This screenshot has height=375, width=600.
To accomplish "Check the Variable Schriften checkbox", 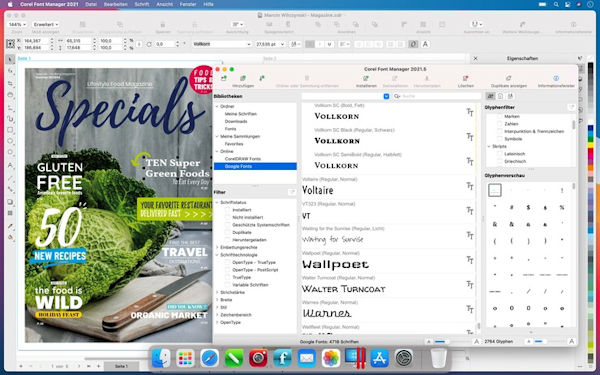I will tap(228, 285).
